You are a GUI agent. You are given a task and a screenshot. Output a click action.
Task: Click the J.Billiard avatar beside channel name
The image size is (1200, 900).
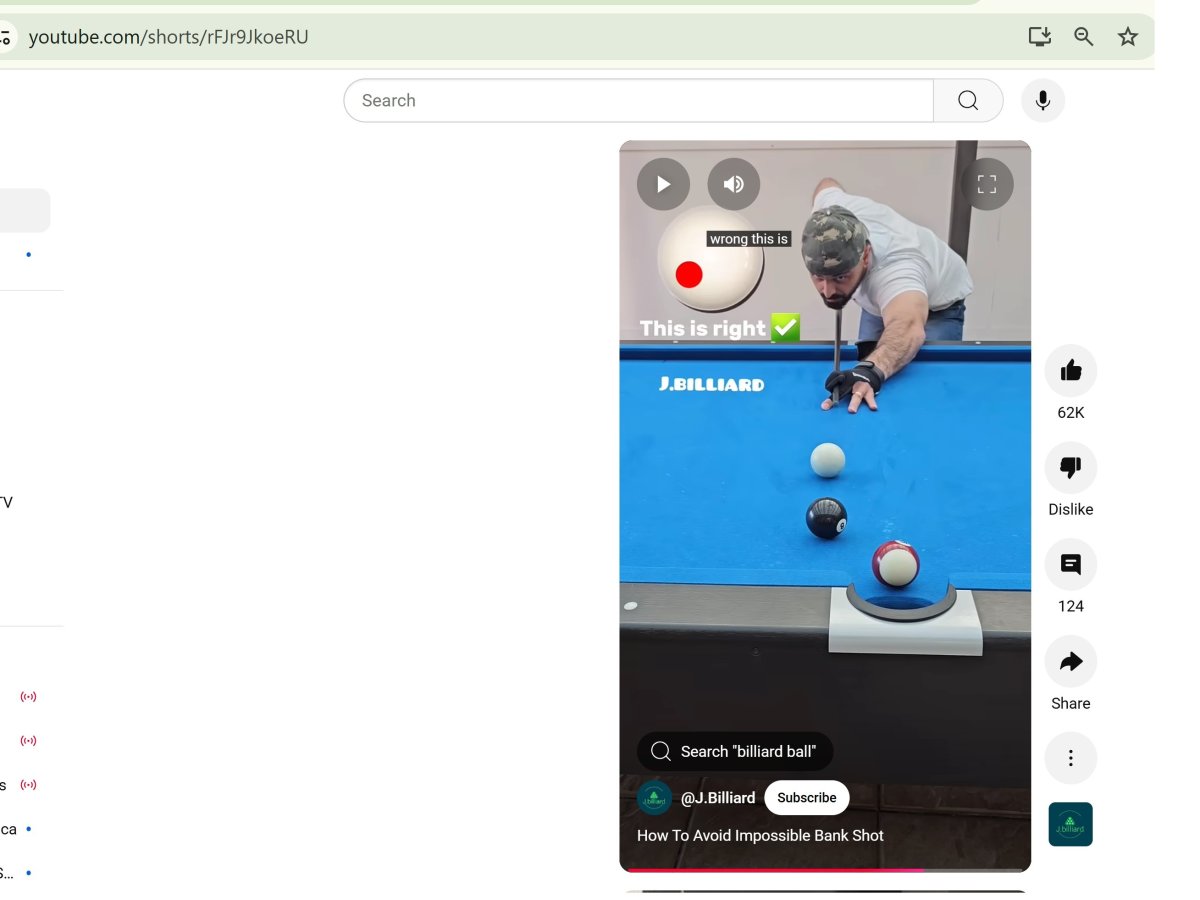[654, 798]
